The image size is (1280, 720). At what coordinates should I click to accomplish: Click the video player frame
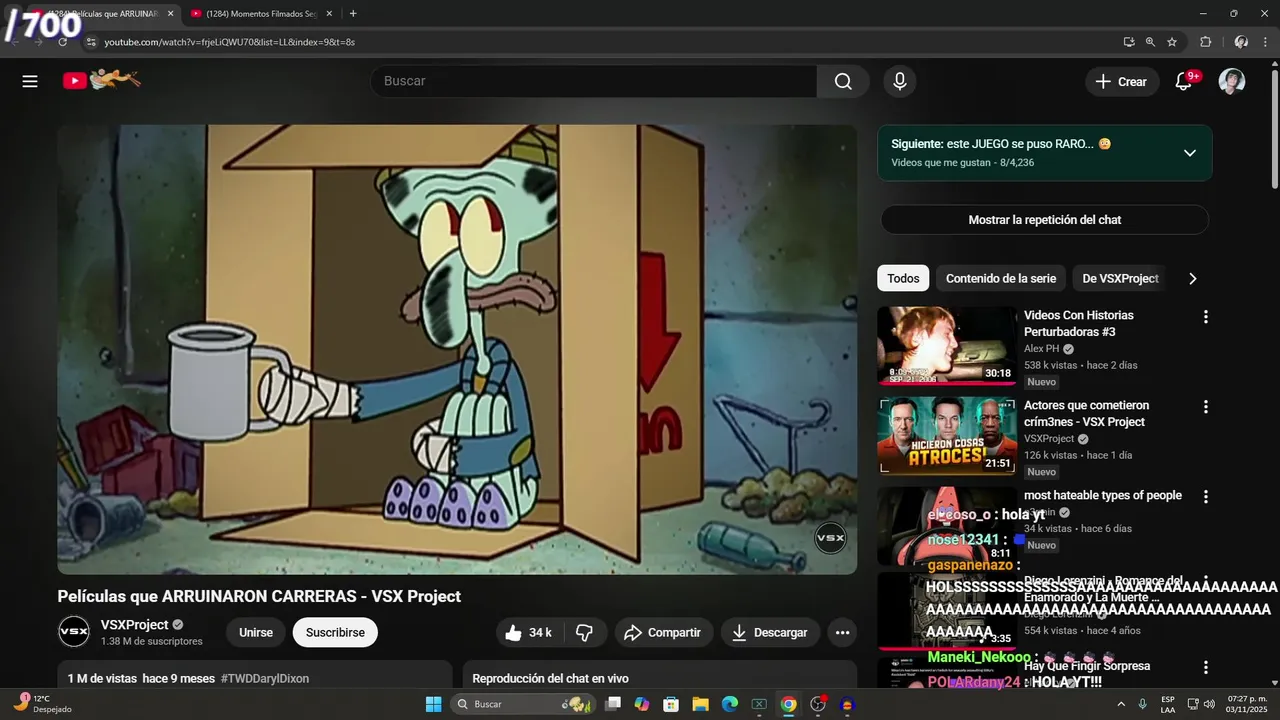click(x=457, y=349)
